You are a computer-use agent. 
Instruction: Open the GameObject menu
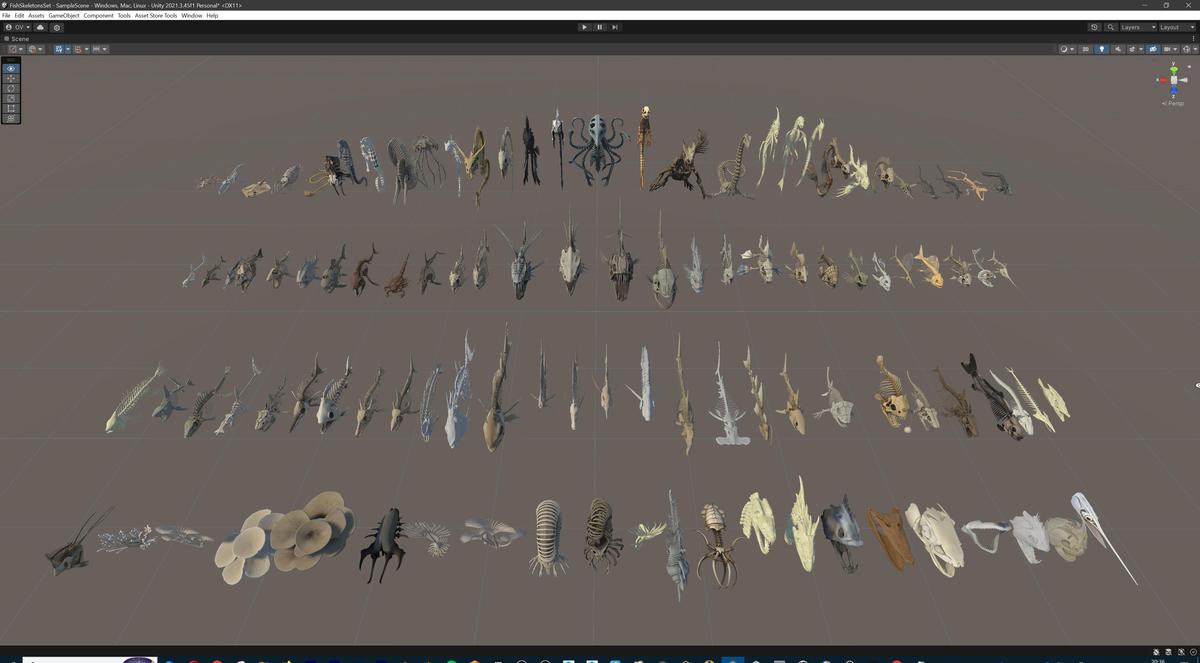pyautogui.click(x=62, y=15)
